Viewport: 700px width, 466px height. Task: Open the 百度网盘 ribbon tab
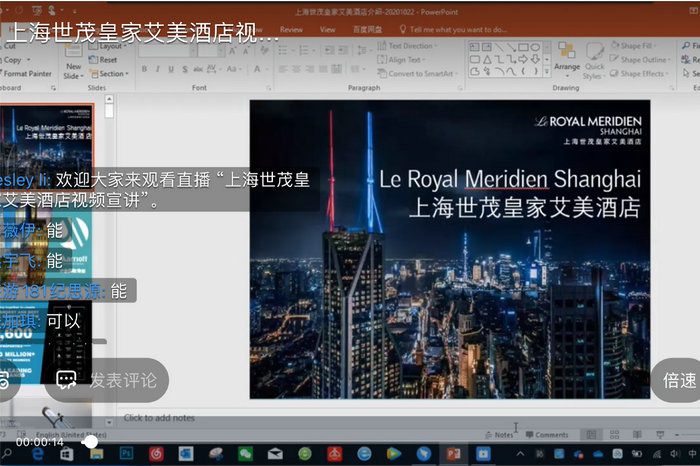click(x=367, y=29)
